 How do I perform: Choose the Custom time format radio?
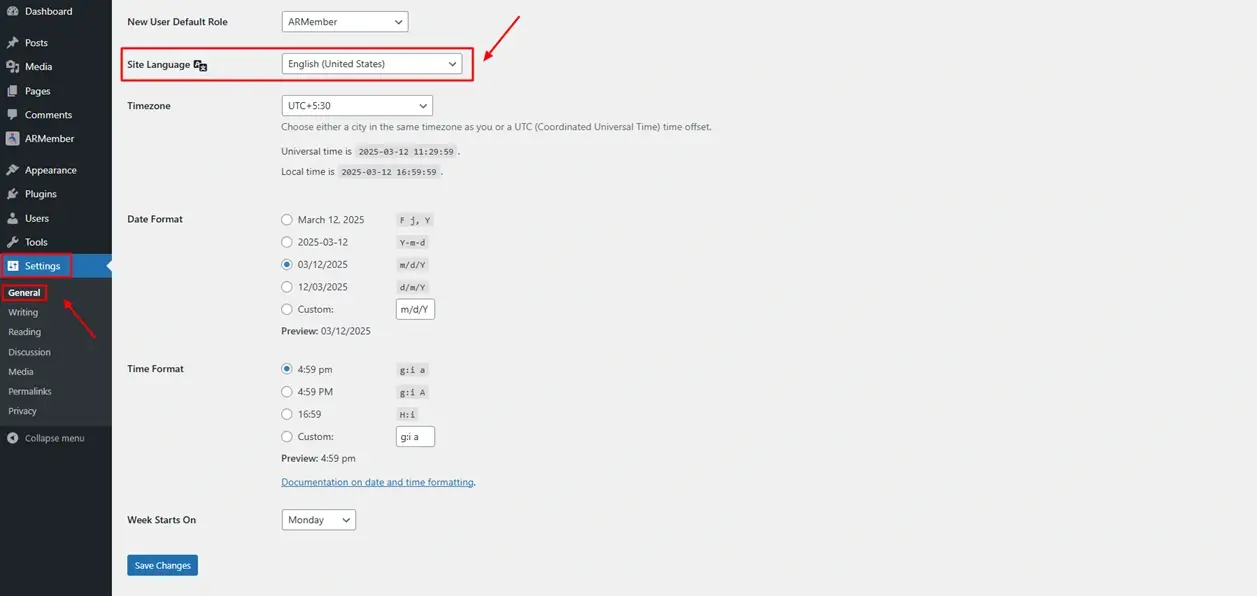click(287, 437)
